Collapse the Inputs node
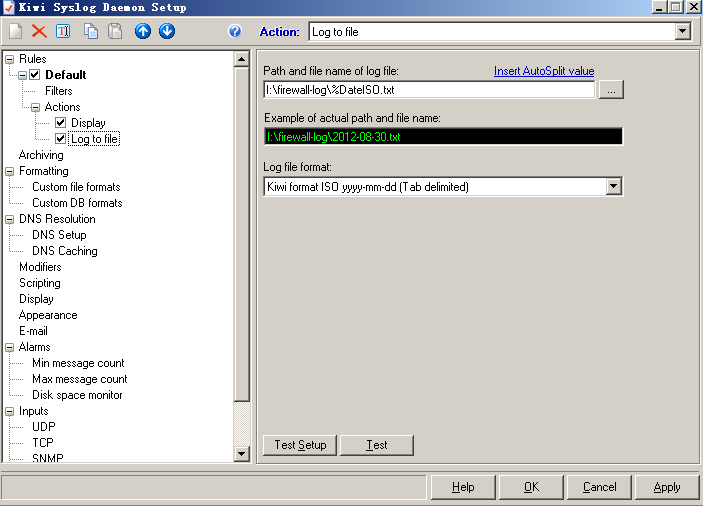The image size is (703, 506). (9, 411)
